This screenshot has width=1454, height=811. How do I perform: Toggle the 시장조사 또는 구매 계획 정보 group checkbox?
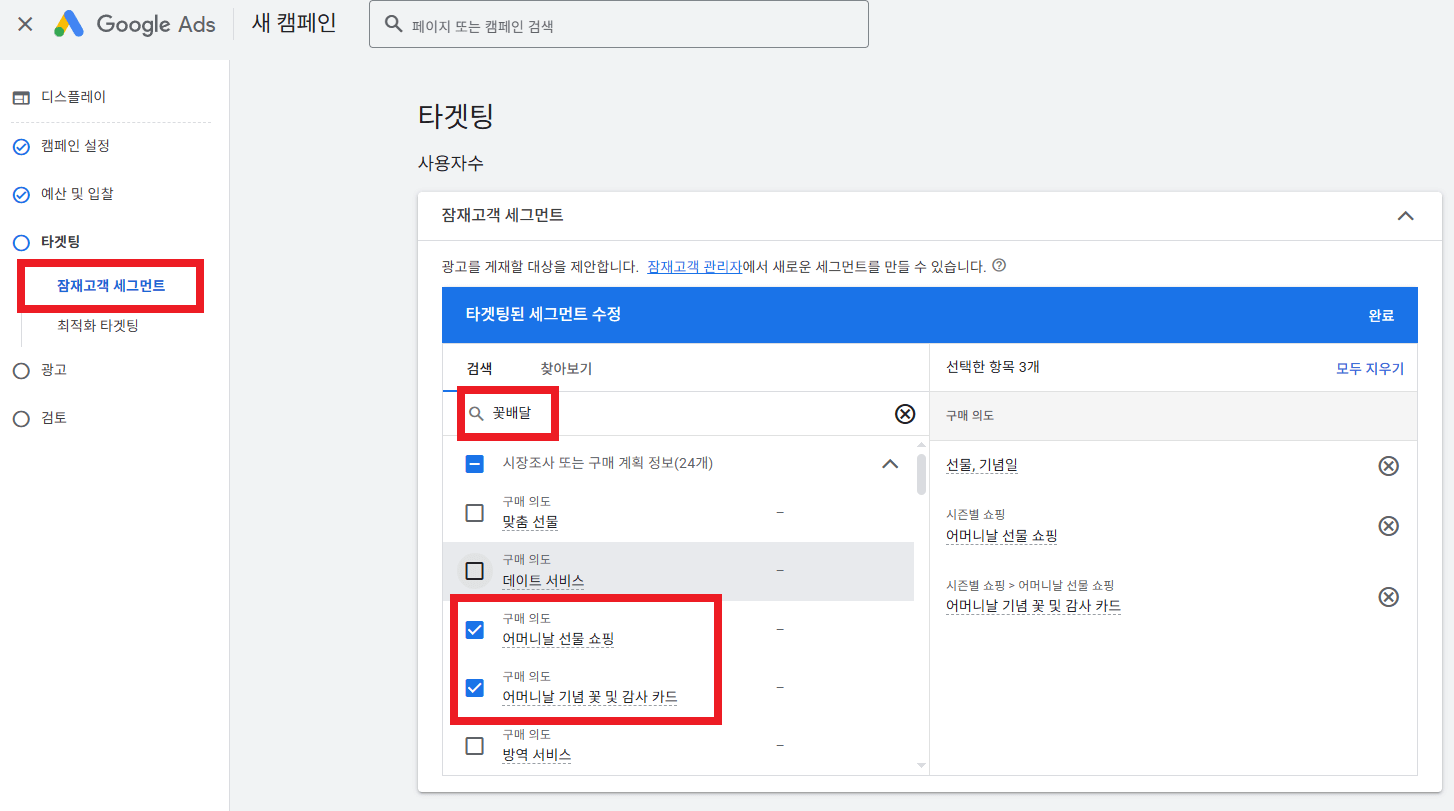pyautogui.click(x=475, y=464)
